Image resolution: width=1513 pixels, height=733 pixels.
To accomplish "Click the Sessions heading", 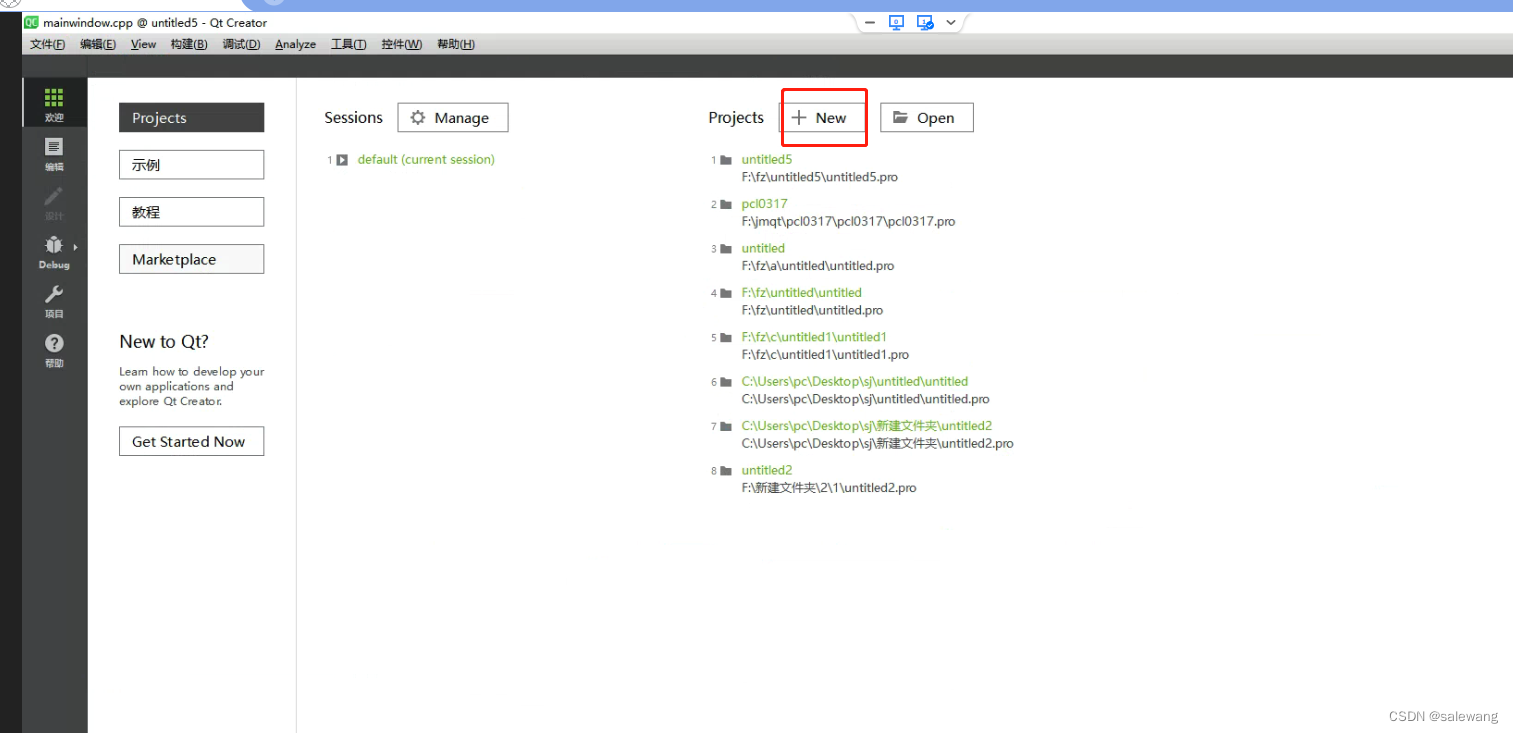I will 354,118.
